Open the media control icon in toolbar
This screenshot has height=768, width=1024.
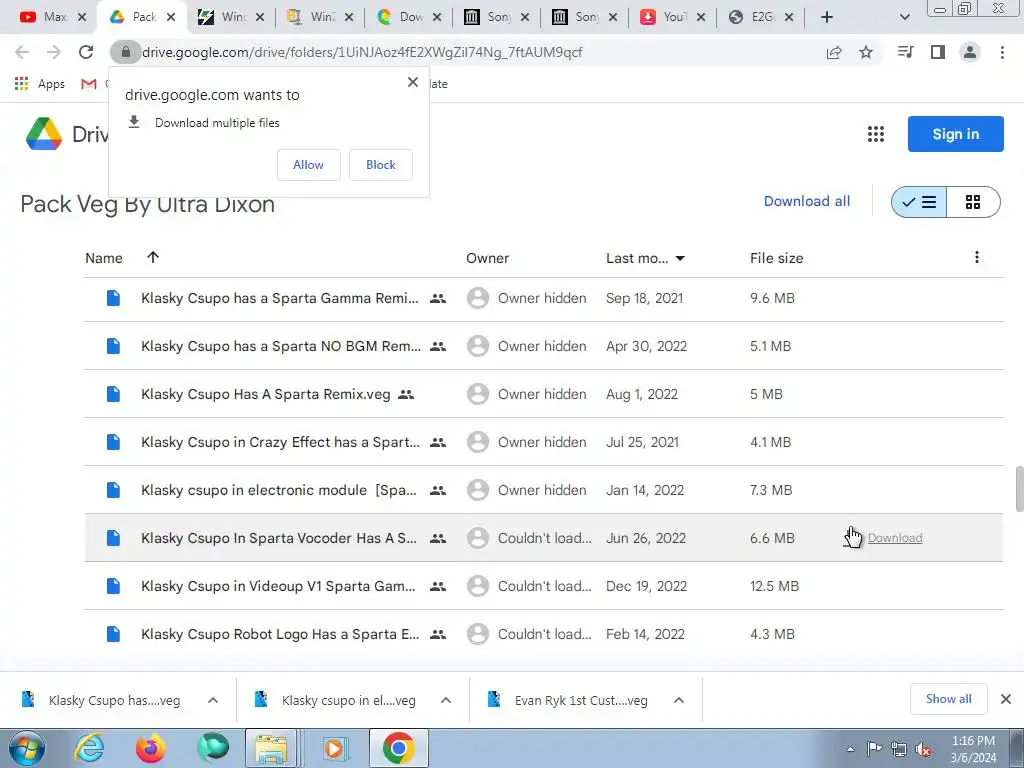[x=905, y=52]
